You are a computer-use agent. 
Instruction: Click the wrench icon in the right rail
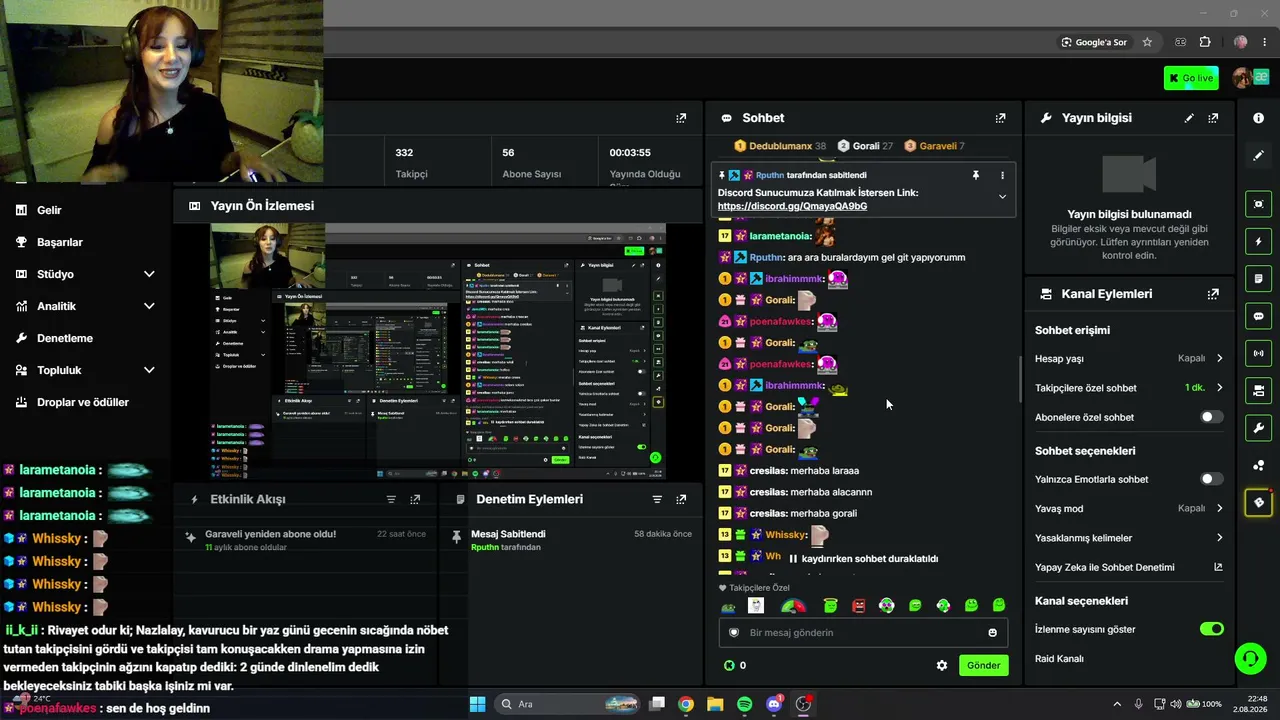(1258, 428)
